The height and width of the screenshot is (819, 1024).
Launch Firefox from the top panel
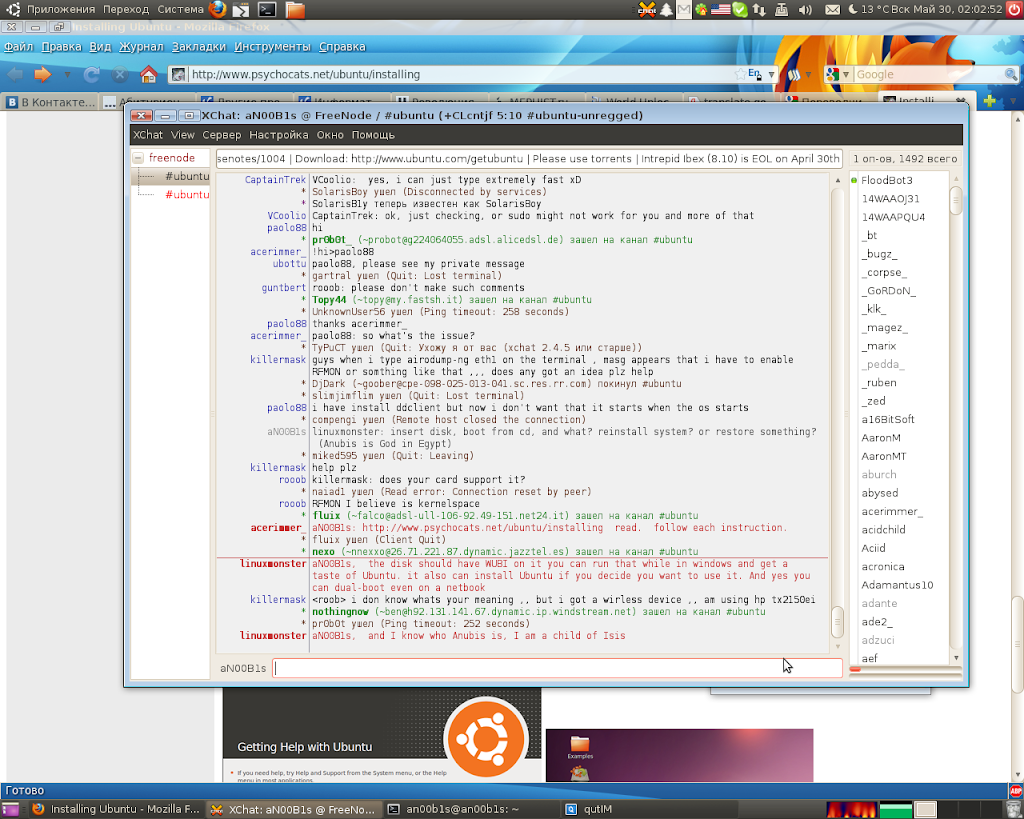218,10
